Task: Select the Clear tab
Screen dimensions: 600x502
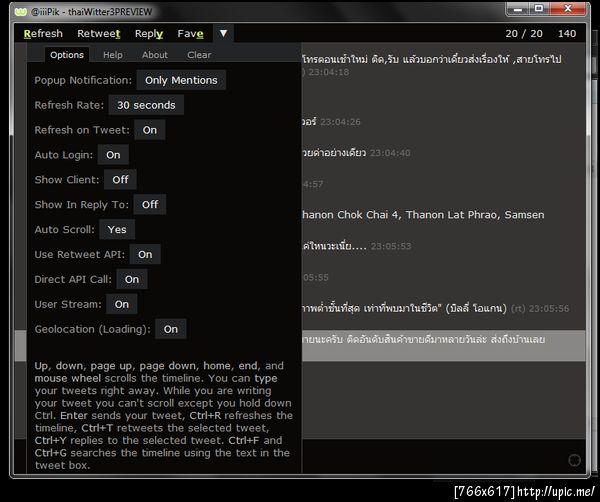Action: [x=199, y=55]
